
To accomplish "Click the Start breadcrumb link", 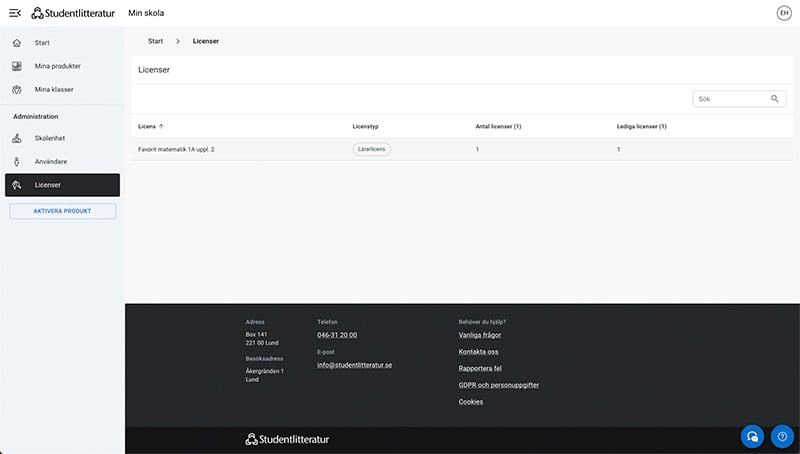I will 156,41.
